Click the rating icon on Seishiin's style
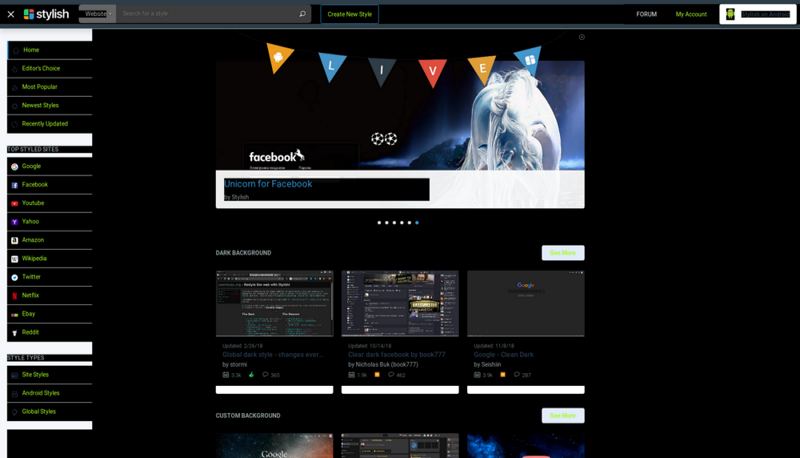The image size is (800, 458). (x=503, y=375)
